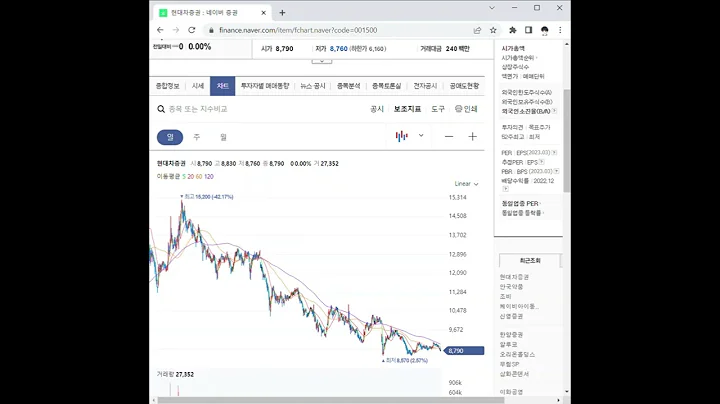Open a new browser tab
The width and height of the screenshot is (720, 404).
pos(282,13)
